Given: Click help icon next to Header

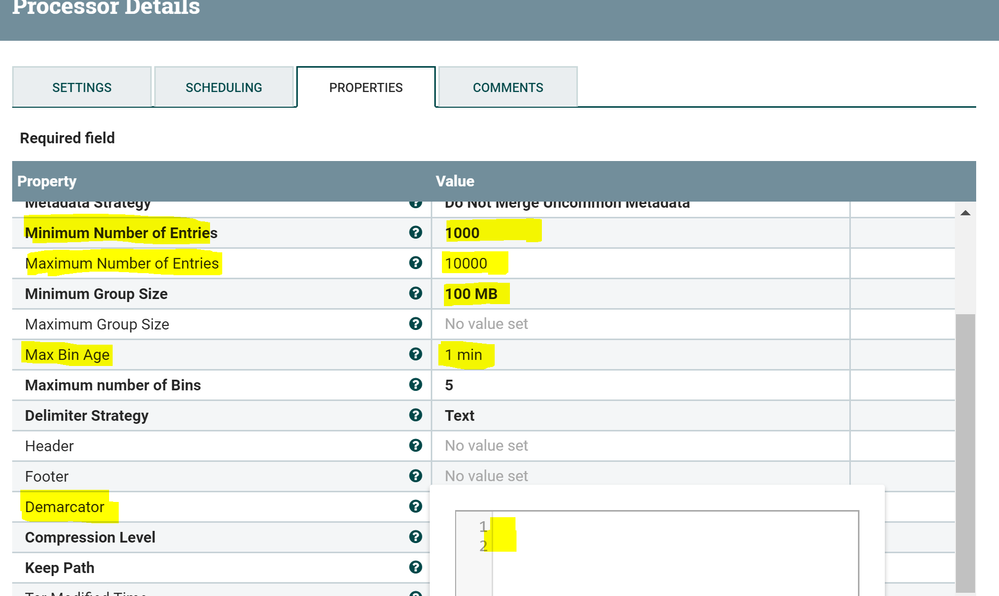Looking at the screenshot, I should [415, 446].
